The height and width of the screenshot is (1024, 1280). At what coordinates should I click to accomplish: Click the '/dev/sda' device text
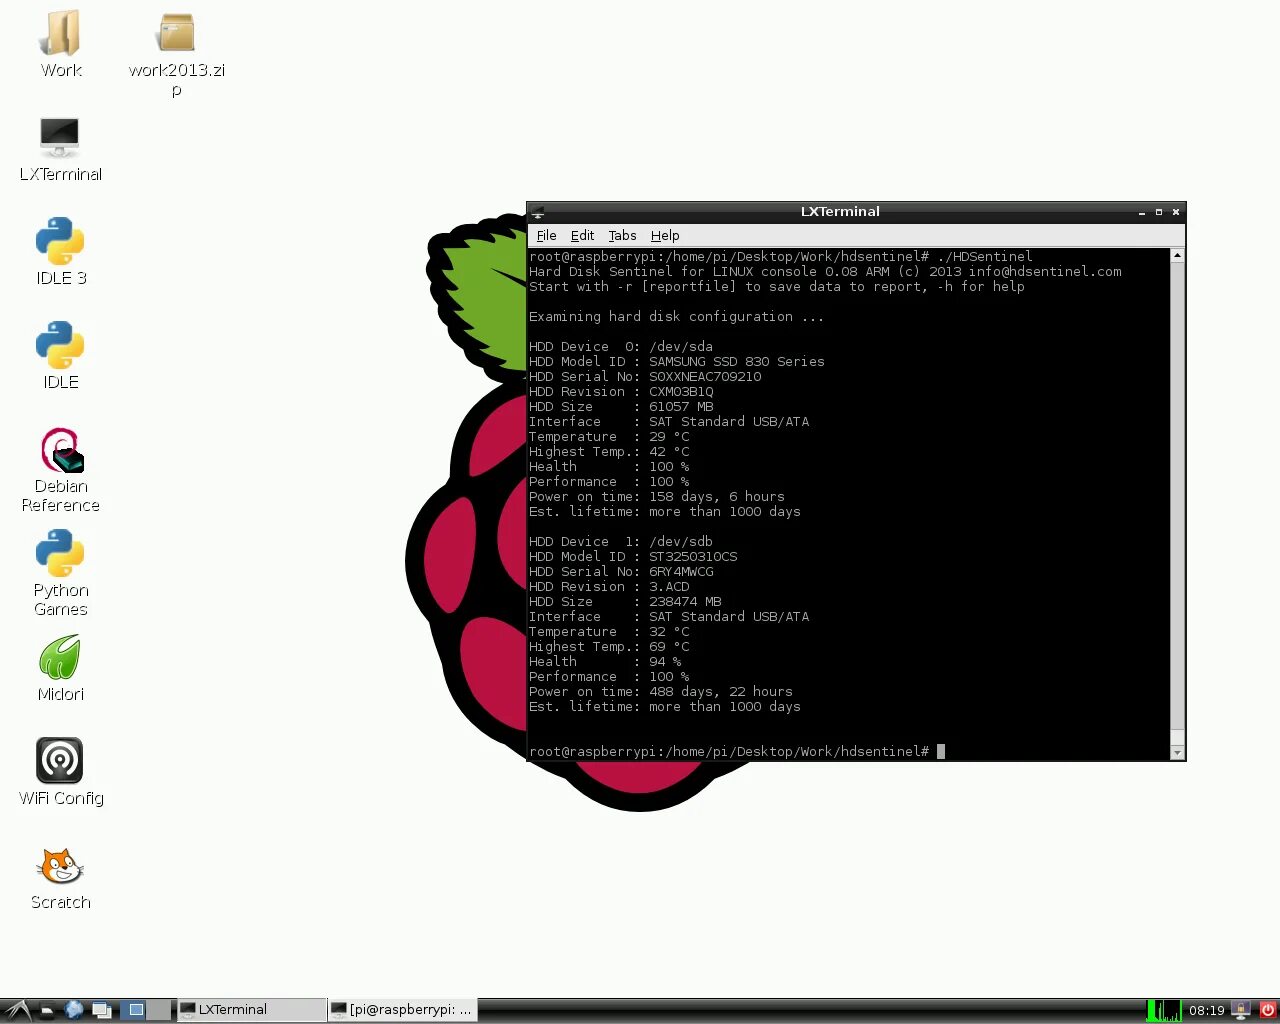[x=681, y=346]
